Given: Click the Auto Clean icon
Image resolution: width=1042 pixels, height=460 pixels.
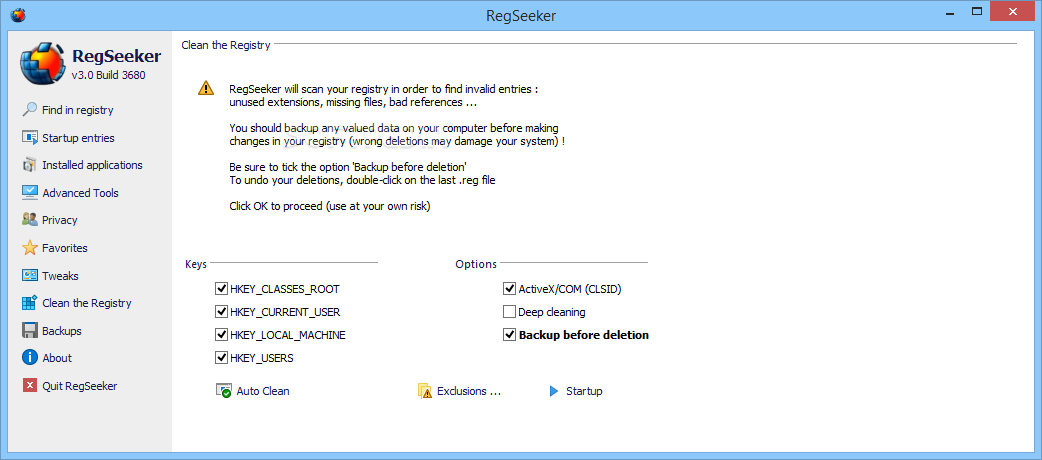Looking at the screenshot, I should click(x=224, y=391).
